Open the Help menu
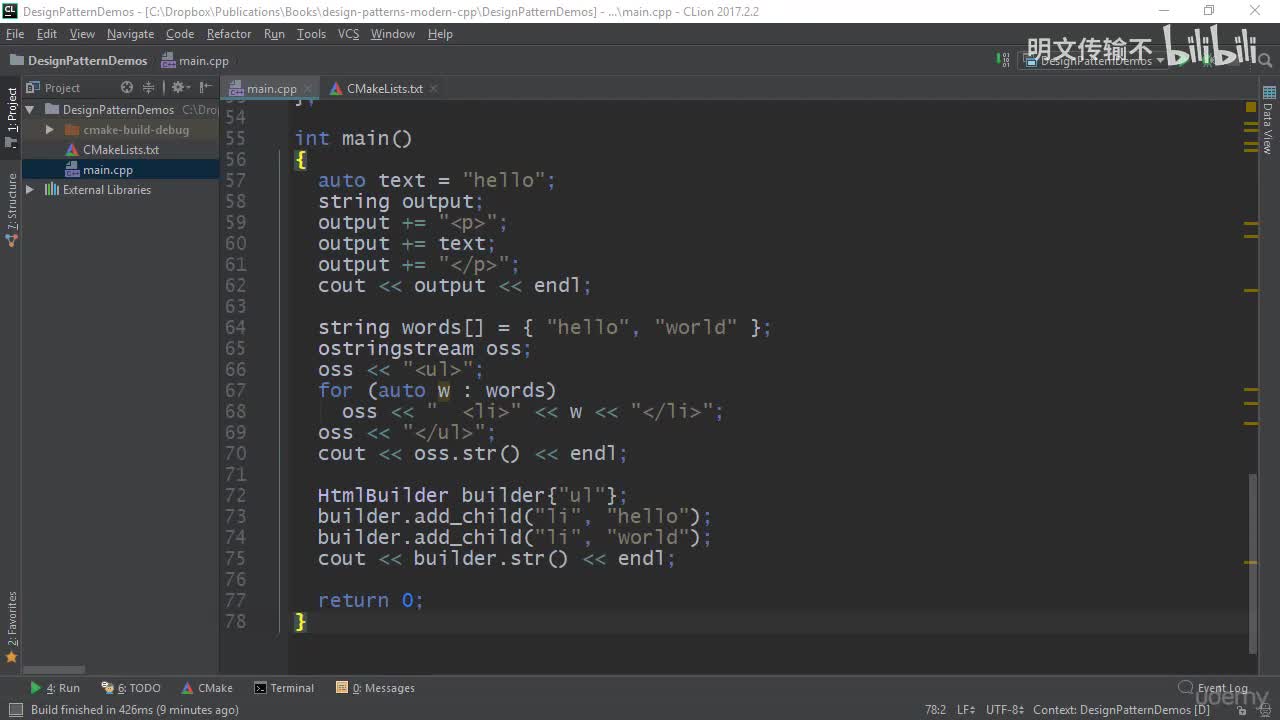The width and height of the screenshot is (1280, 720). [440, 34]
